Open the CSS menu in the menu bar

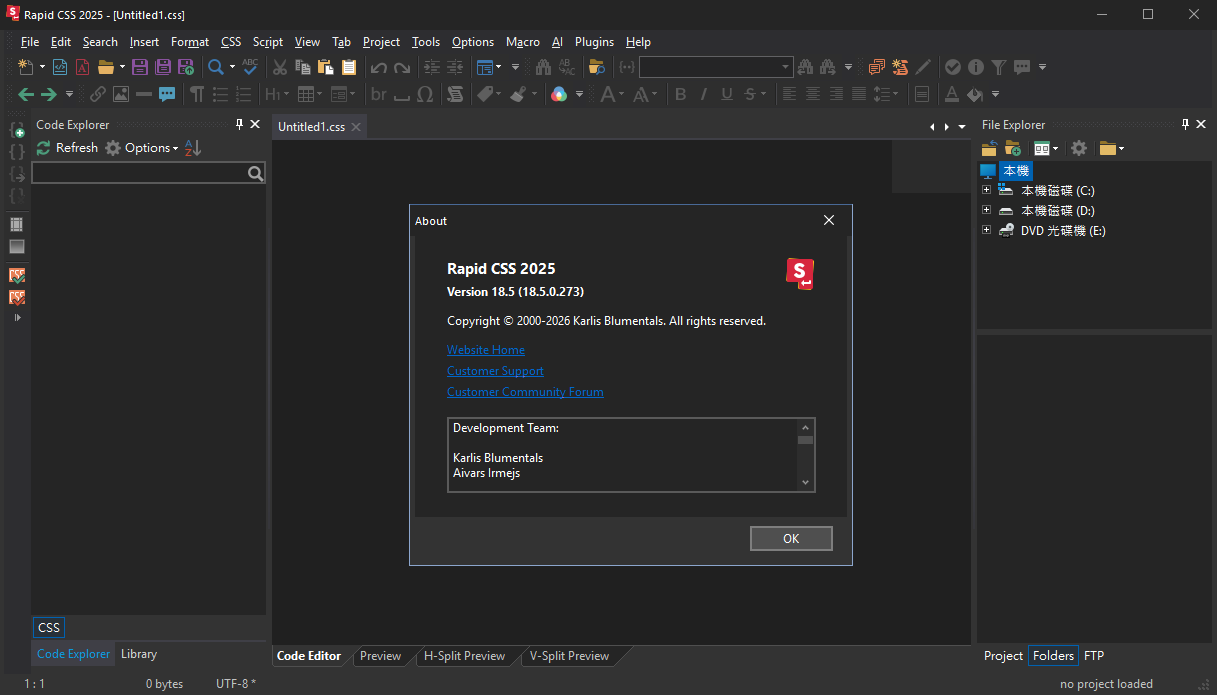coord(231,42)
